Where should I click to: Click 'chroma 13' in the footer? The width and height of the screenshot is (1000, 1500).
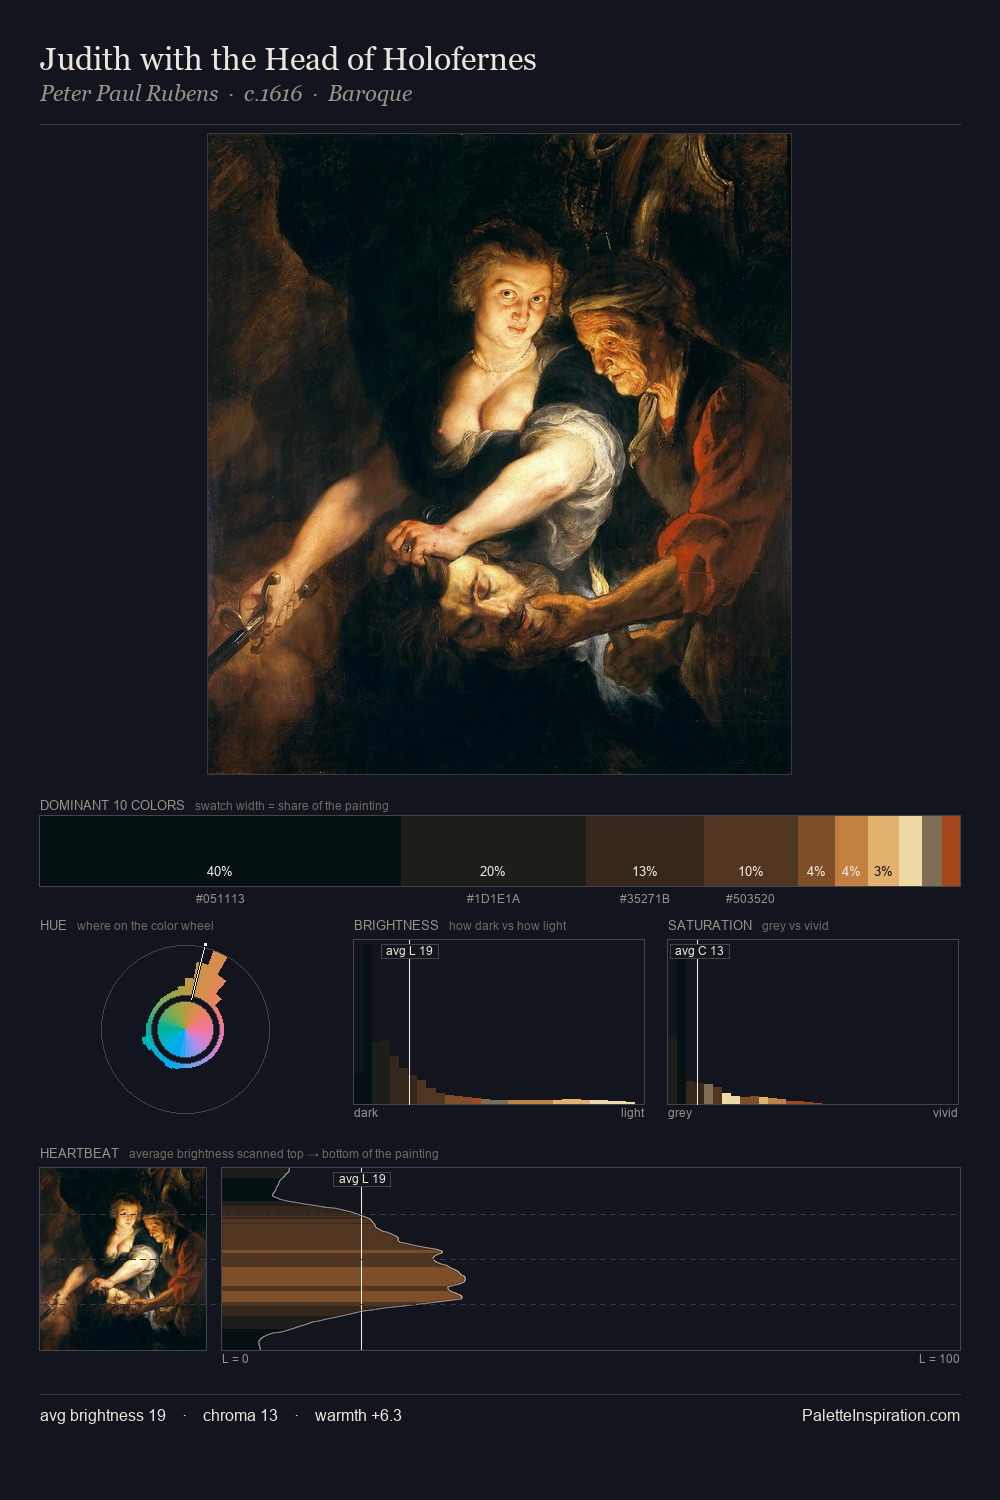coord(240,1416)
